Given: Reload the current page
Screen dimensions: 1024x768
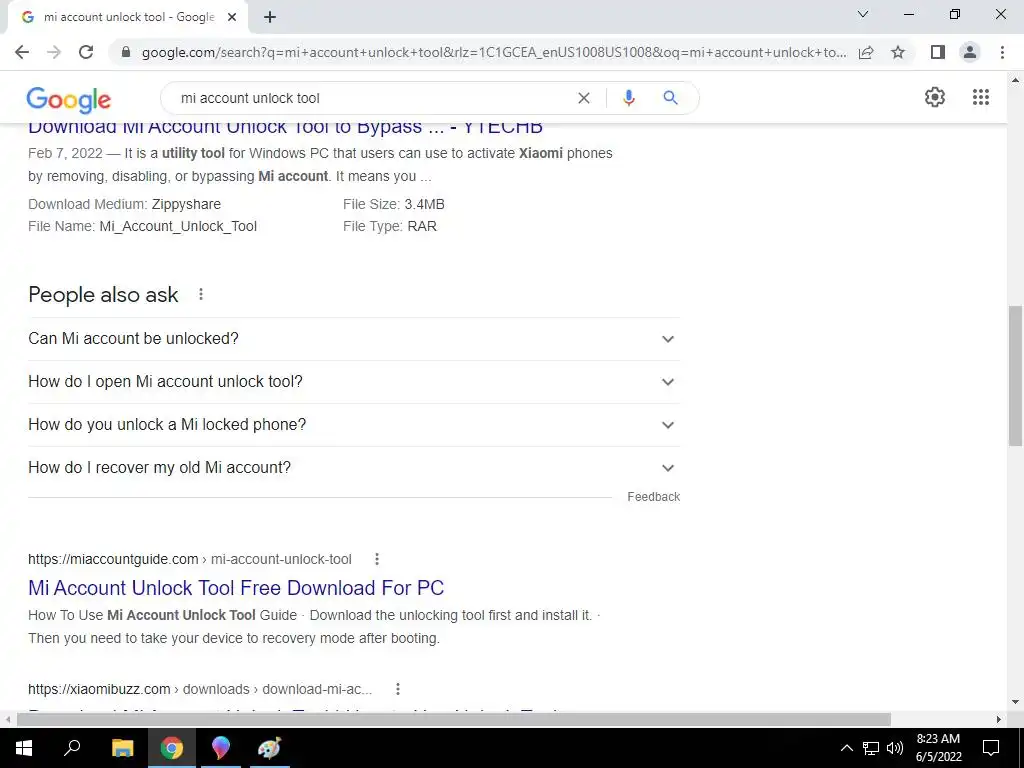Looking at the screenshot, I should point(86,52).
